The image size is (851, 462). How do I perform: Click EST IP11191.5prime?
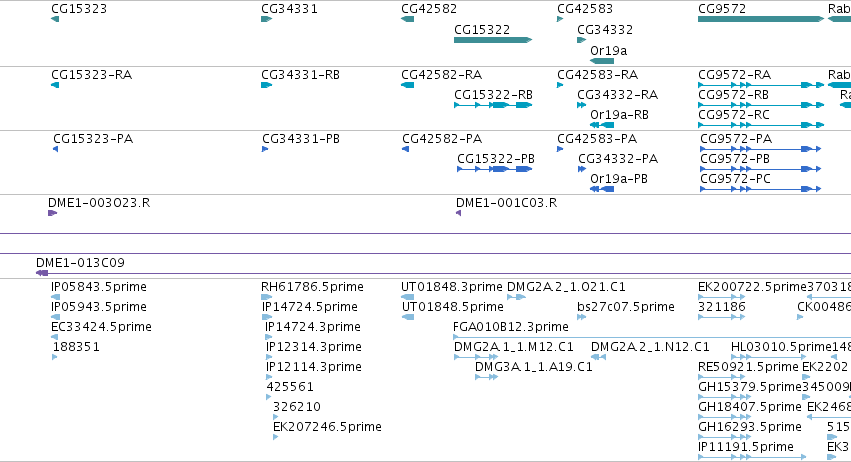click(x=746, y=447)
